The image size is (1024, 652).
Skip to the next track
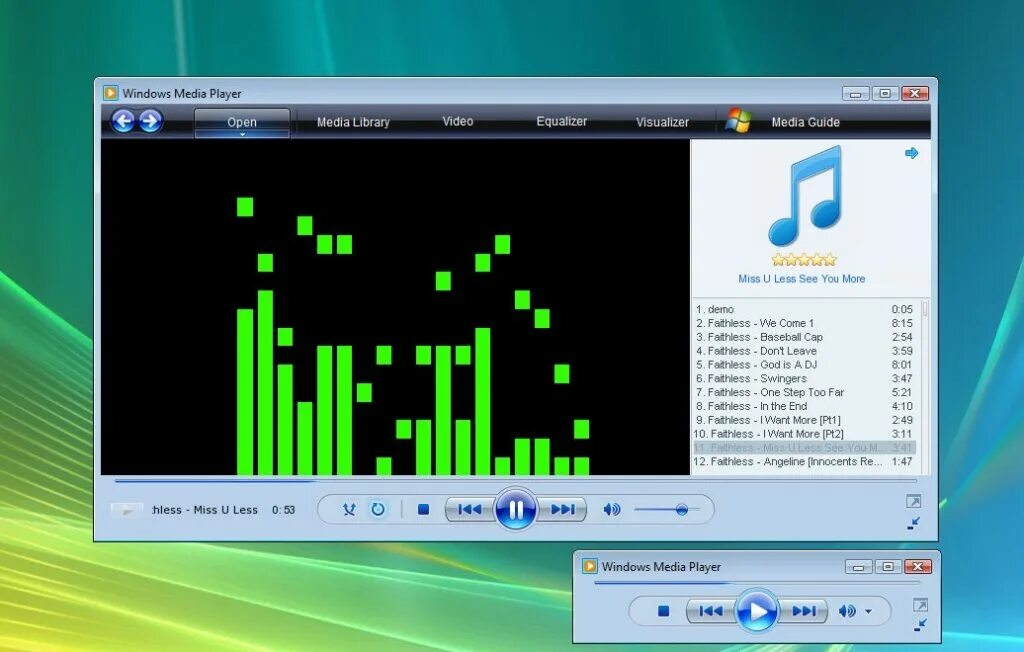point(564,509)
